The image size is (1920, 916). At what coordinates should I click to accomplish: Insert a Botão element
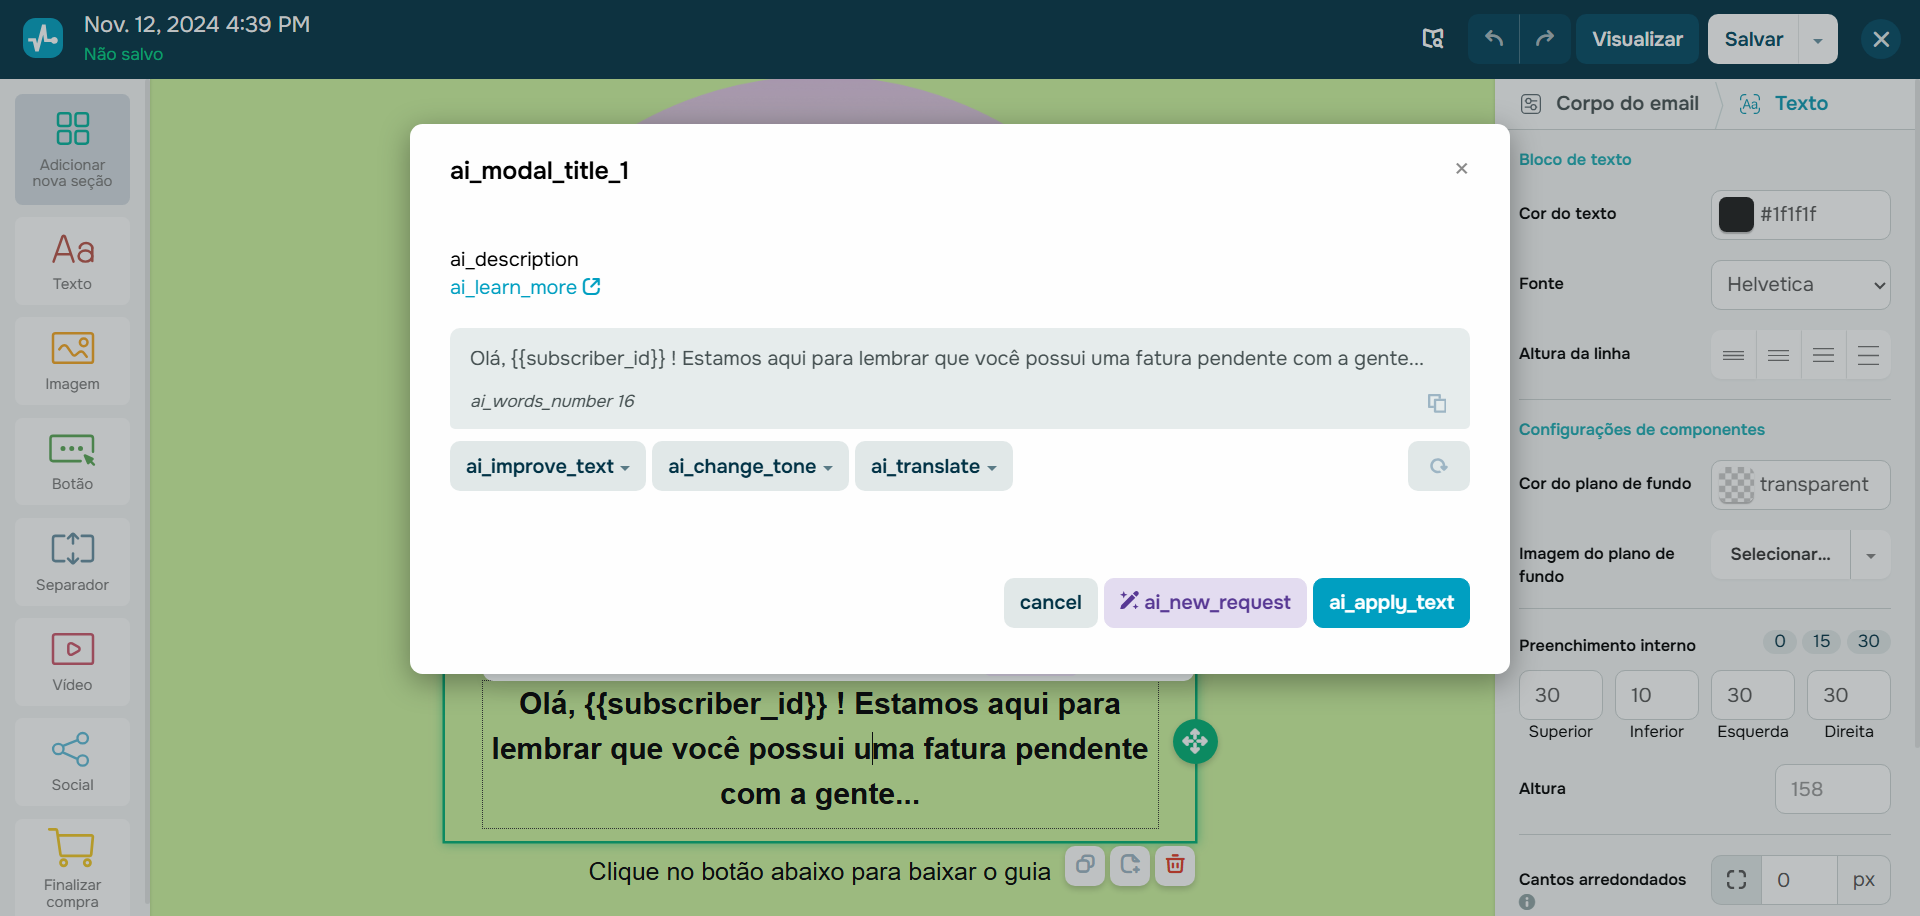71,461
